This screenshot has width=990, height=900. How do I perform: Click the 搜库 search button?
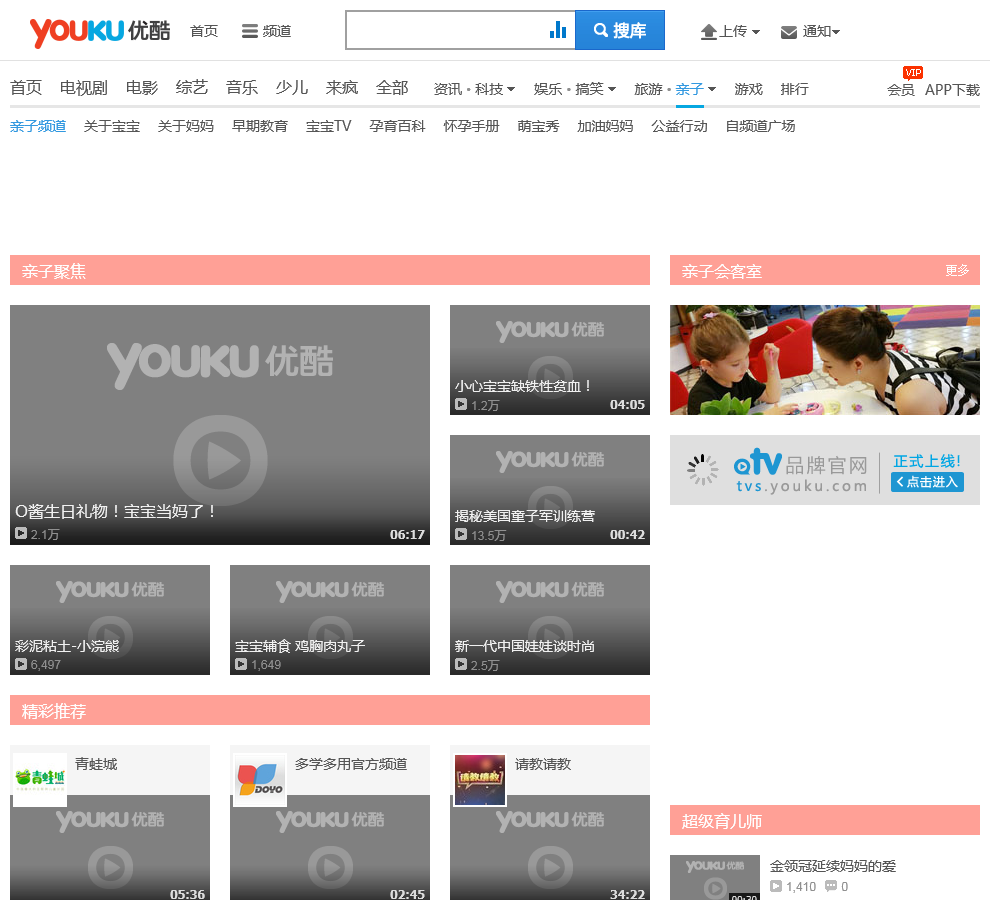point(620,30)
